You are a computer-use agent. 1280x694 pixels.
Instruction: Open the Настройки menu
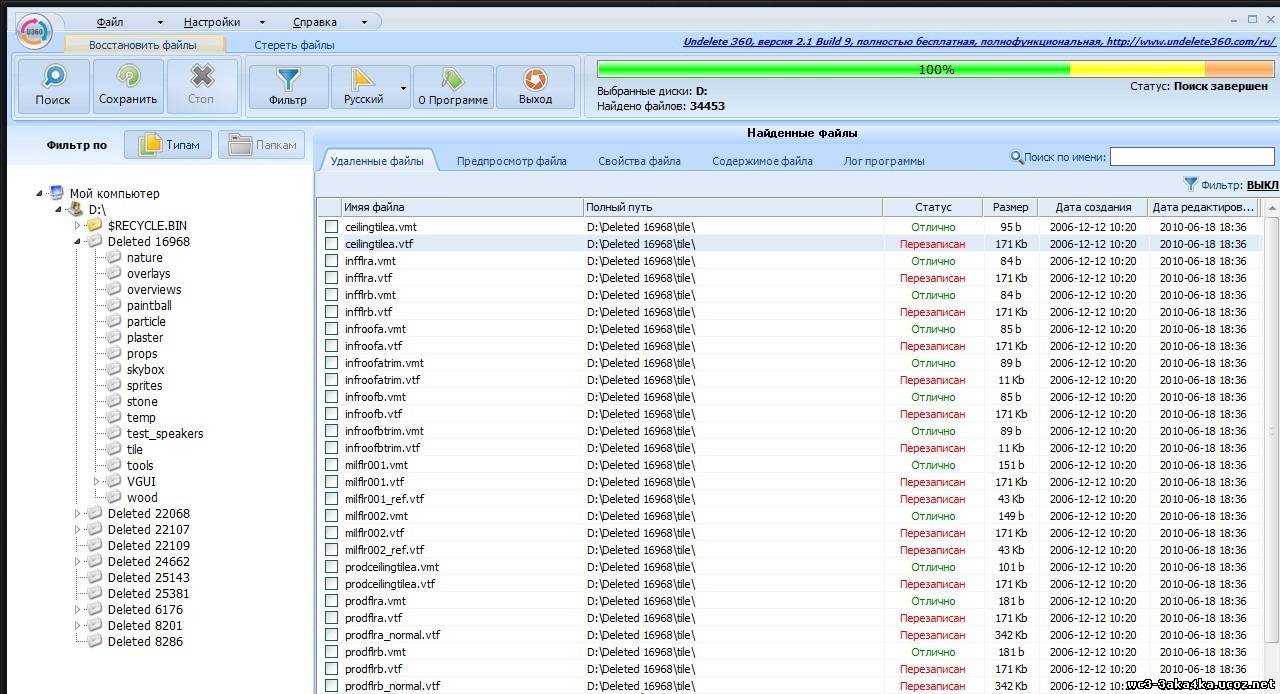(214, 22)
